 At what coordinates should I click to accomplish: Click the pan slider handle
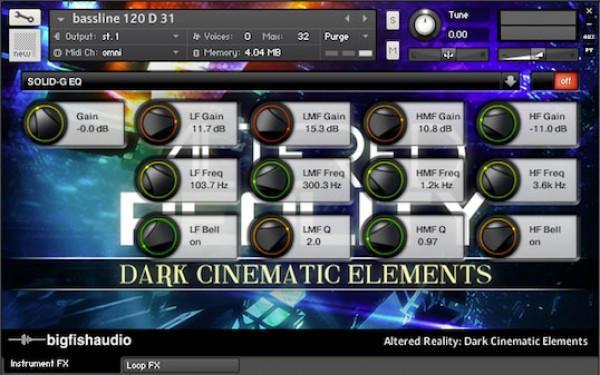[x=448, y=55]
